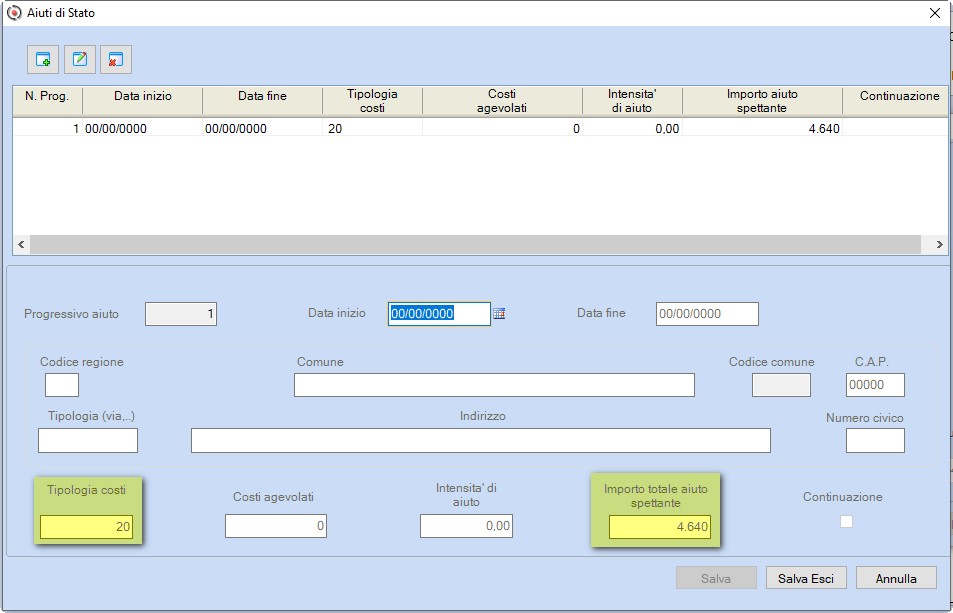Click the left arrow of the horizontal scrollbar
The height and width of the screenshot is (613, 953).
[x=21, y=244]
